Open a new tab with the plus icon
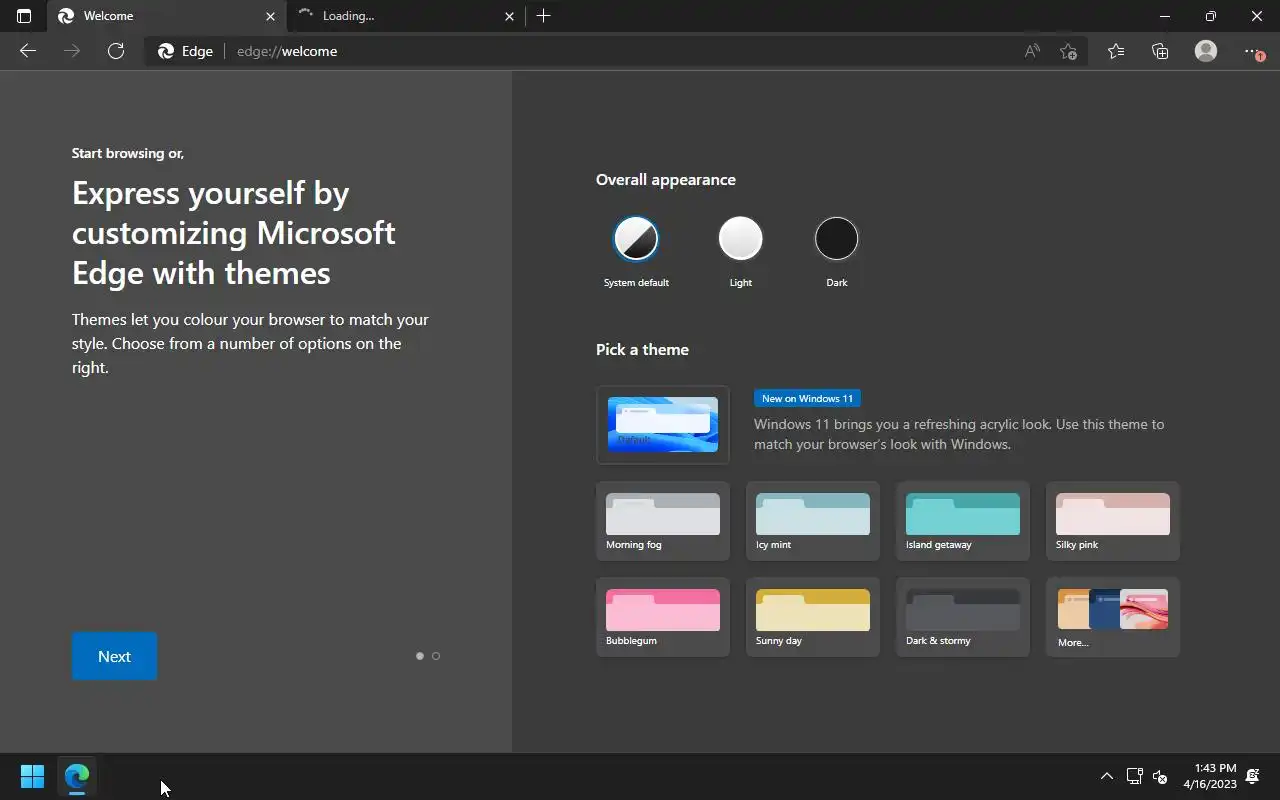The image size is (1280, 800). pyautogui.click(x=543, y=16)
